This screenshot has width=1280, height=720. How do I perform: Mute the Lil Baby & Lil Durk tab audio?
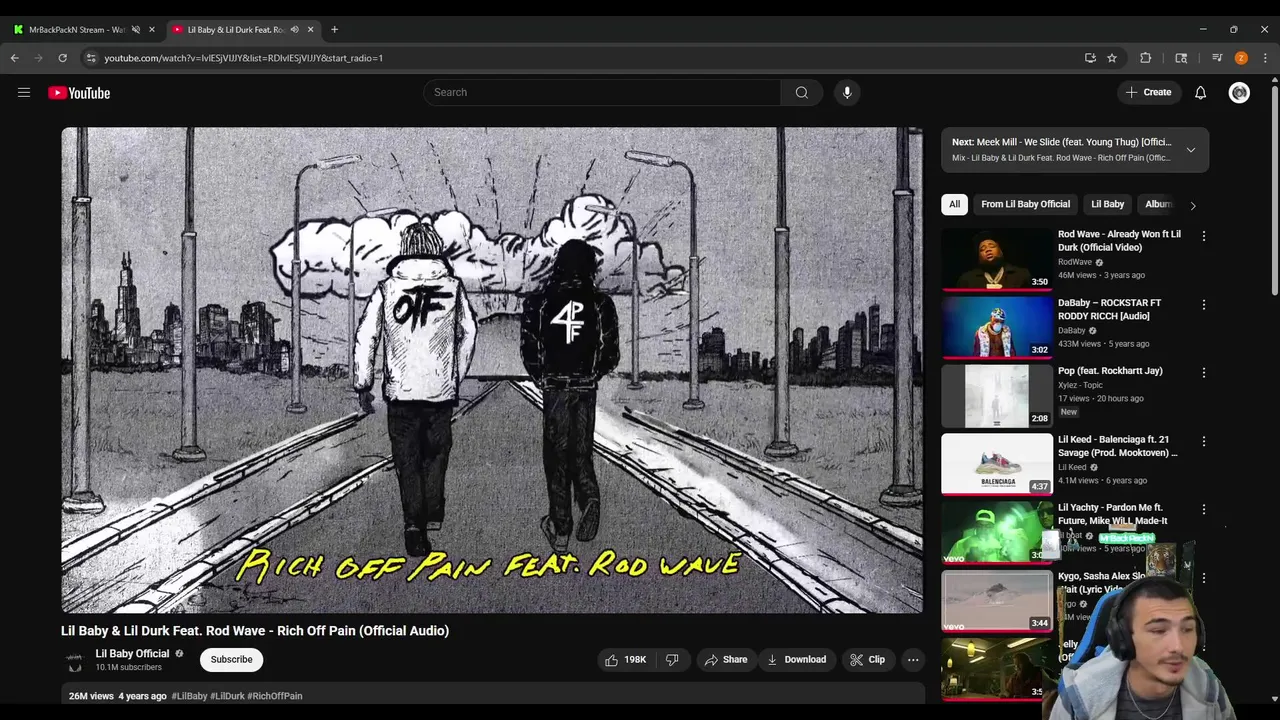[294, 29]
